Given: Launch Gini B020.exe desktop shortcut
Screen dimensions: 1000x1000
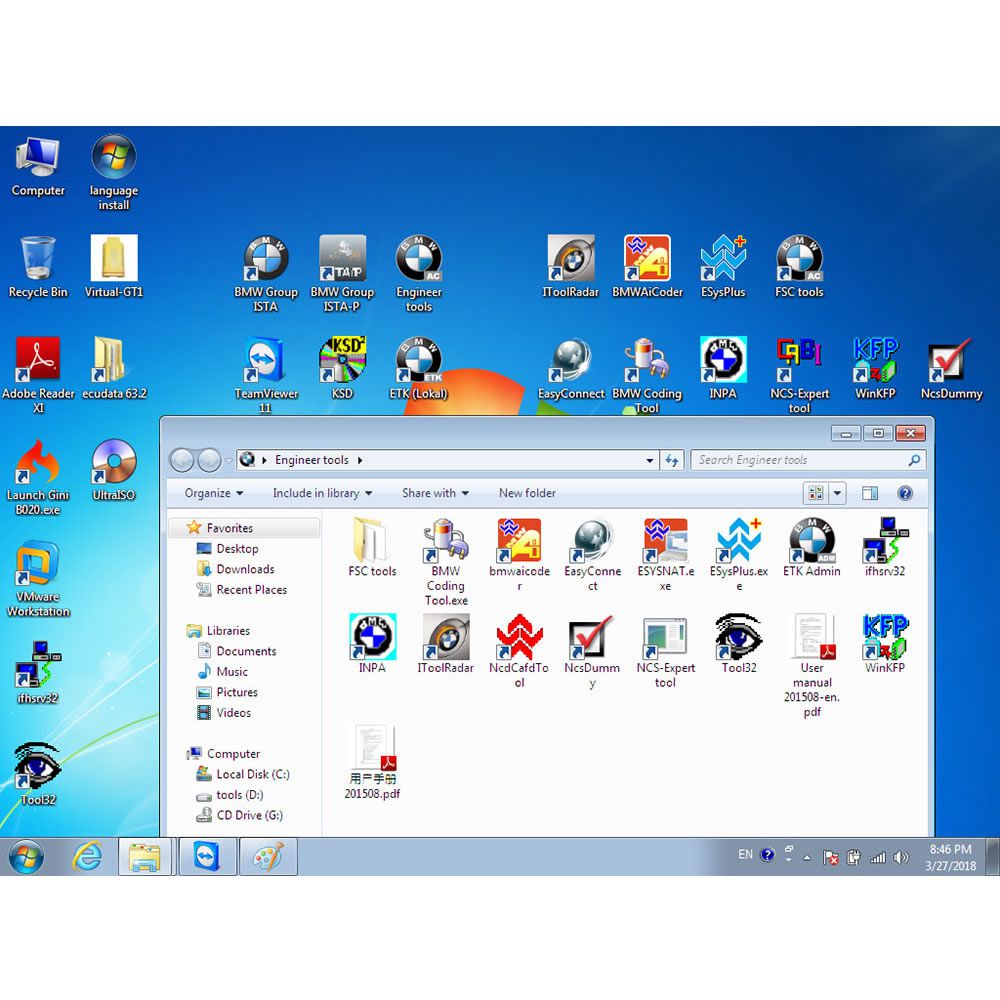Looking at the screenshot, I should coord(38,477).
